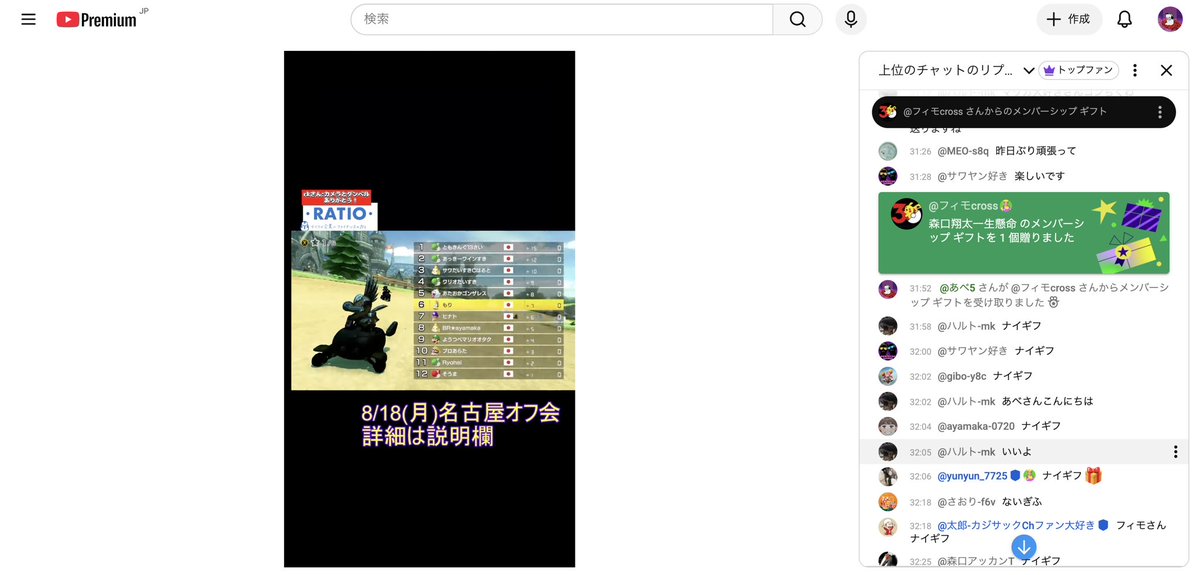1199x575 pixels.
Task: Click avatar beside ハルト-mk いいよ
Action: (887, 451)
